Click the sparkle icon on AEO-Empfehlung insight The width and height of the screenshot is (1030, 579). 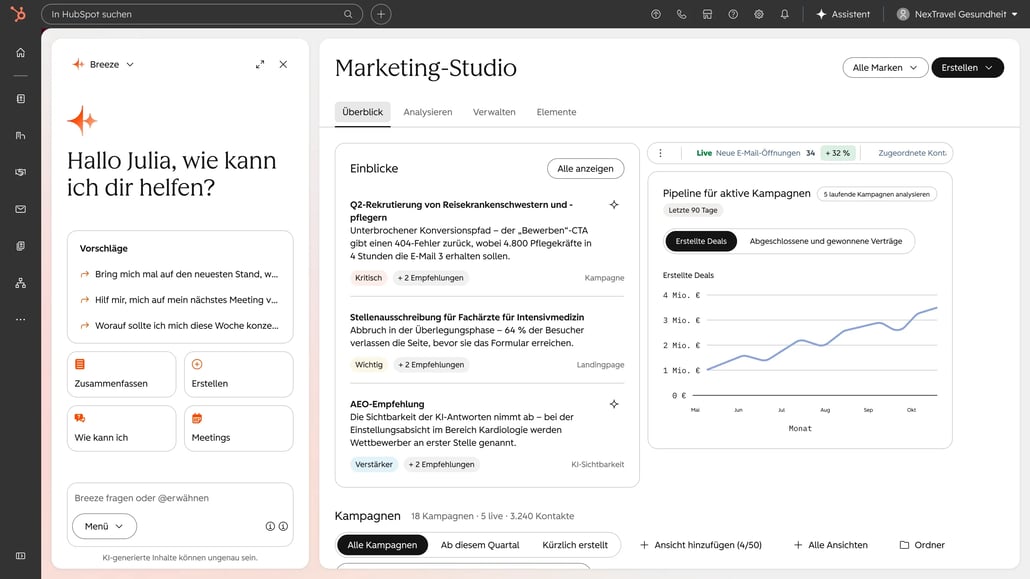[614, 404]
